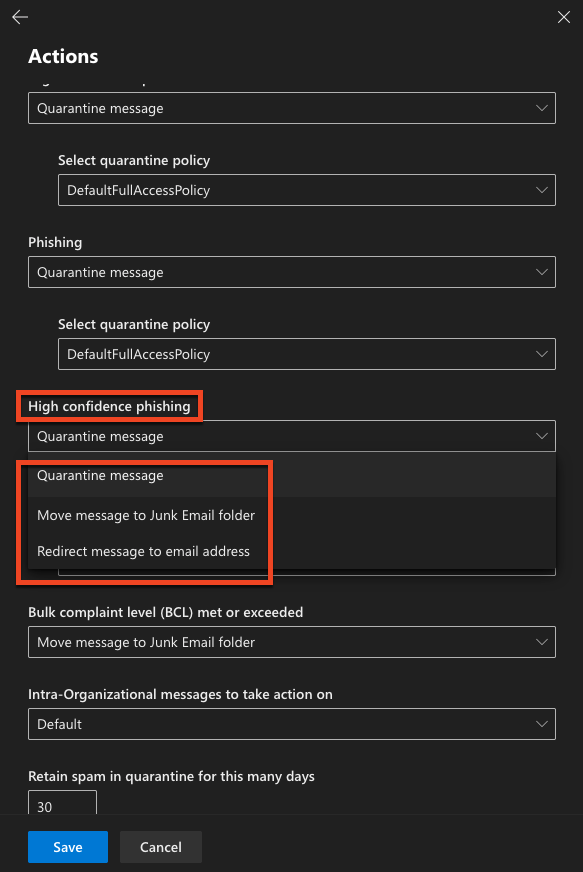Select Redirect message to email address option
Screen dimensions: 583x872
pos(145,551)
